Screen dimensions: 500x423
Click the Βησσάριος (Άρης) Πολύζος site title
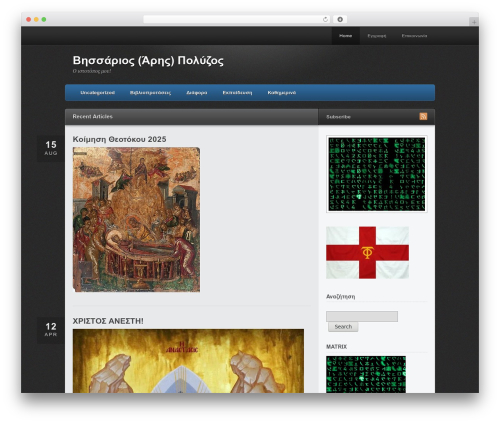tap(148, 60)
